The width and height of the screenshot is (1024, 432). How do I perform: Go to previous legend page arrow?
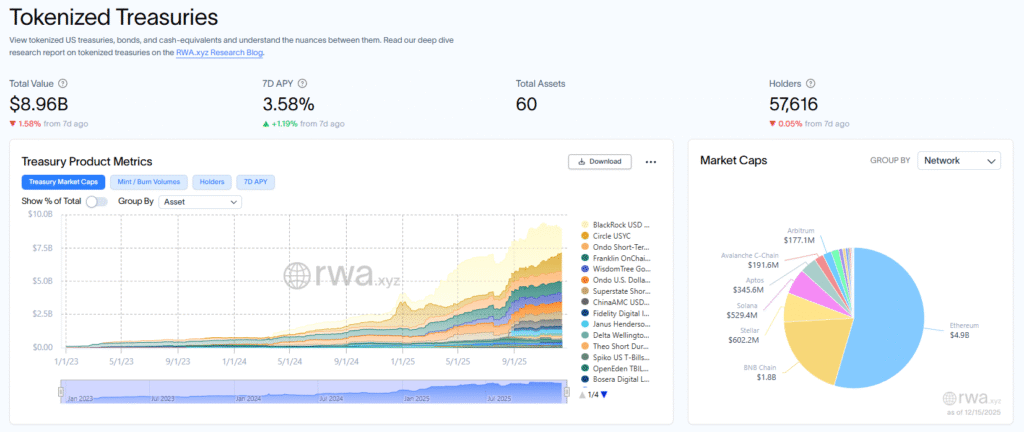click(583, 394)
